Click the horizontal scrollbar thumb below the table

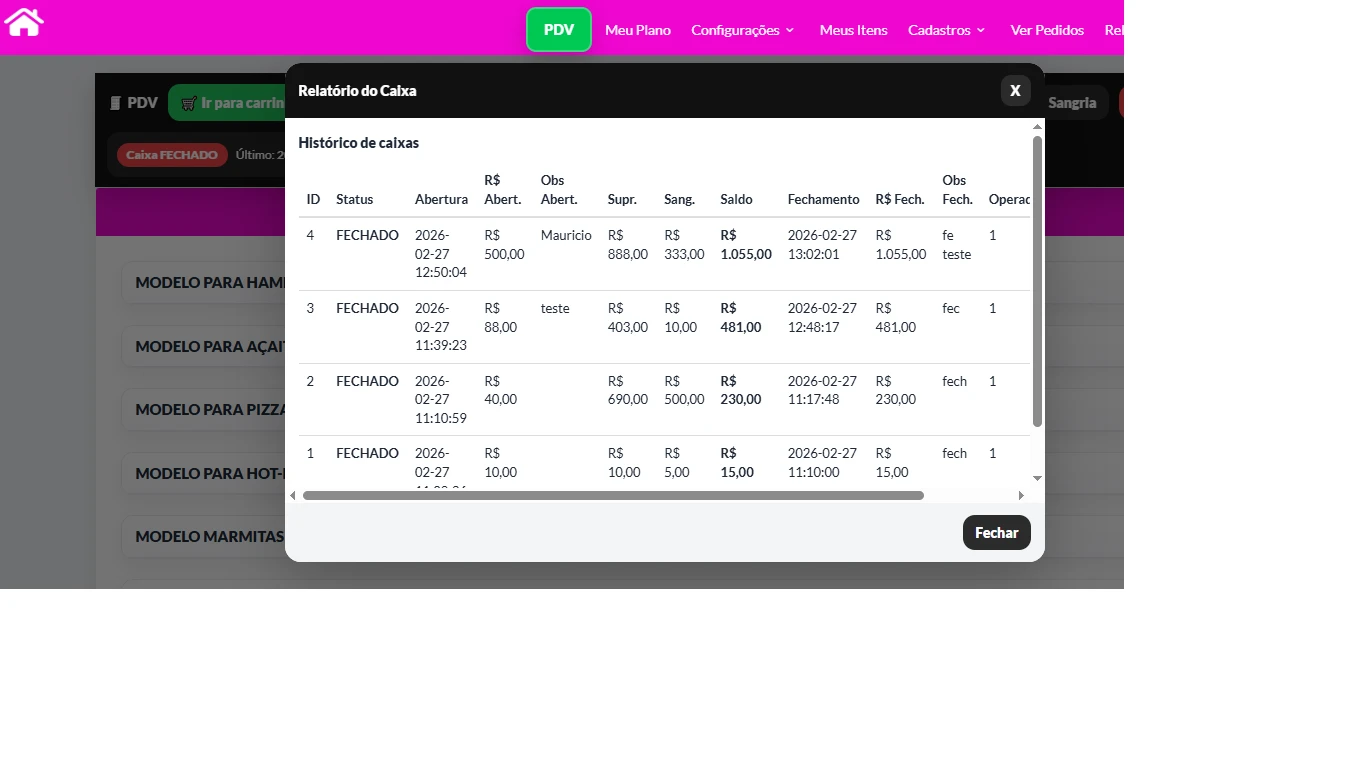coord(613,495)
